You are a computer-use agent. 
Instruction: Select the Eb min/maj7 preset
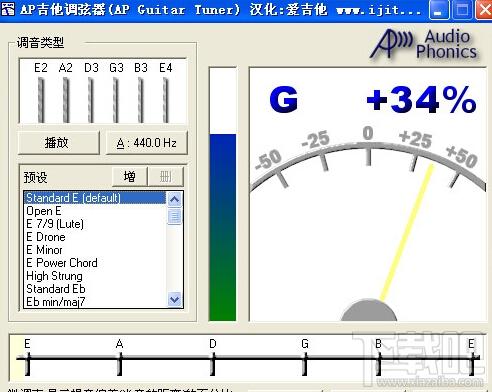(x=95, y=302)
